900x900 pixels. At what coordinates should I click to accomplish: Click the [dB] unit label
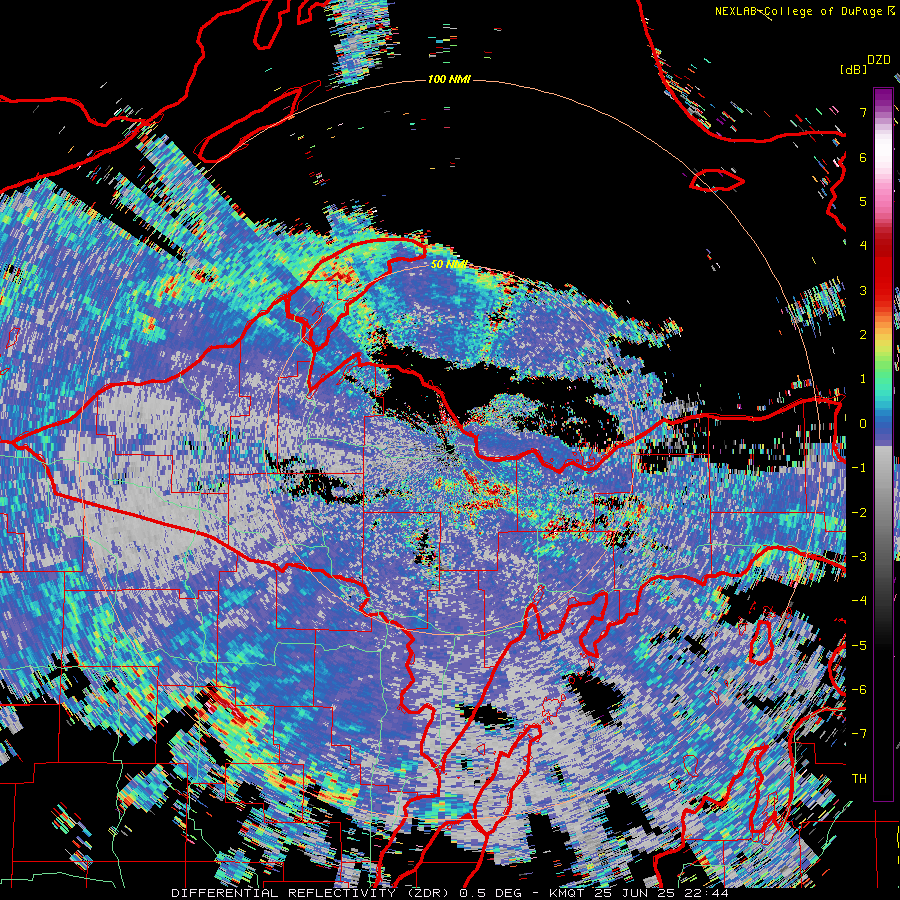(854, 69)
